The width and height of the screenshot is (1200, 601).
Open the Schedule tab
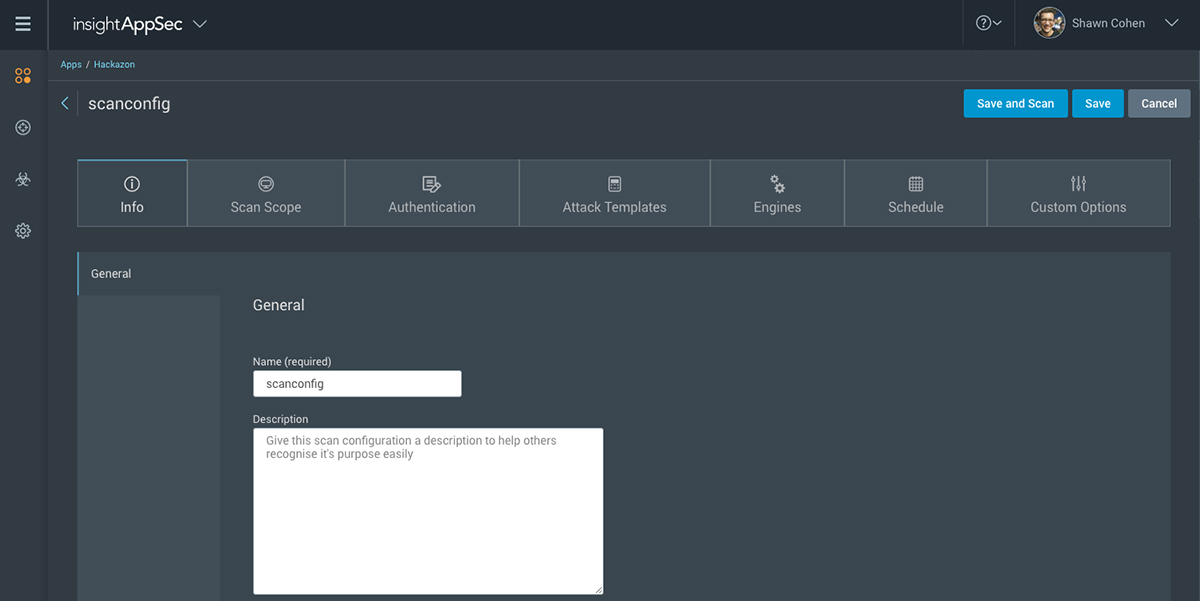pos(915,194)
